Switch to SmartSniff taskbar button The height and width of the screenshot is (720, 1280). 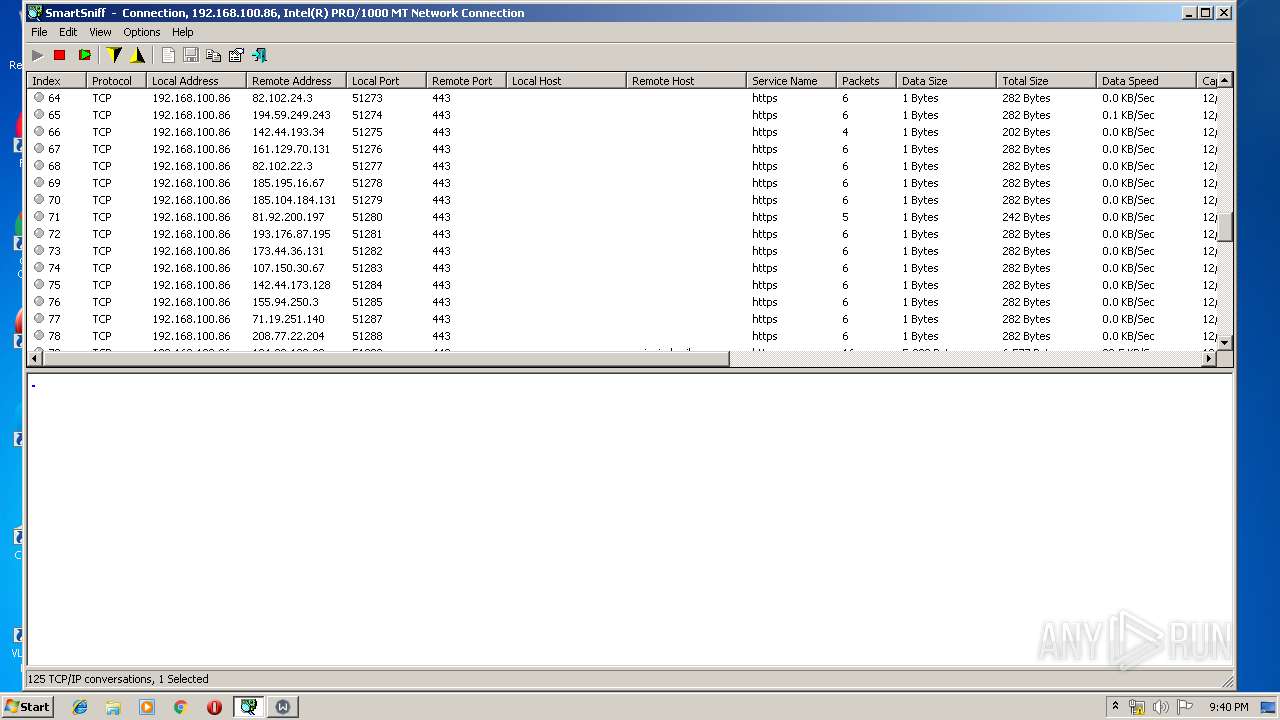(248, 707)
